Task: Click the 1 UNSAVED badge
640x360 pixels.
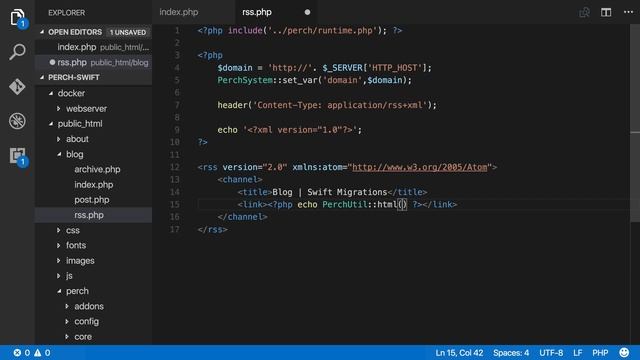Action: tap(128, 32)
